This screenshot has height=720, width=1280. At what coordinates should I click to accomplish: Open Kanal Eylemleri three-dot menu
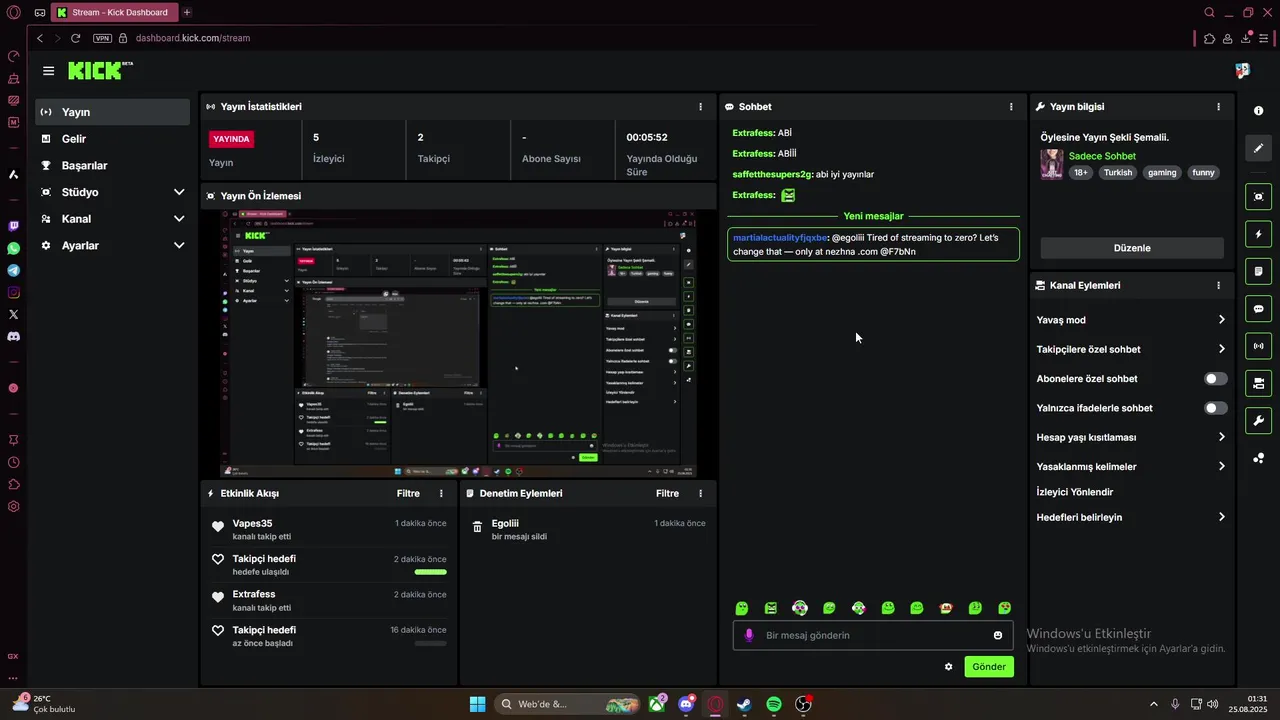click(x=1218, y=285)
